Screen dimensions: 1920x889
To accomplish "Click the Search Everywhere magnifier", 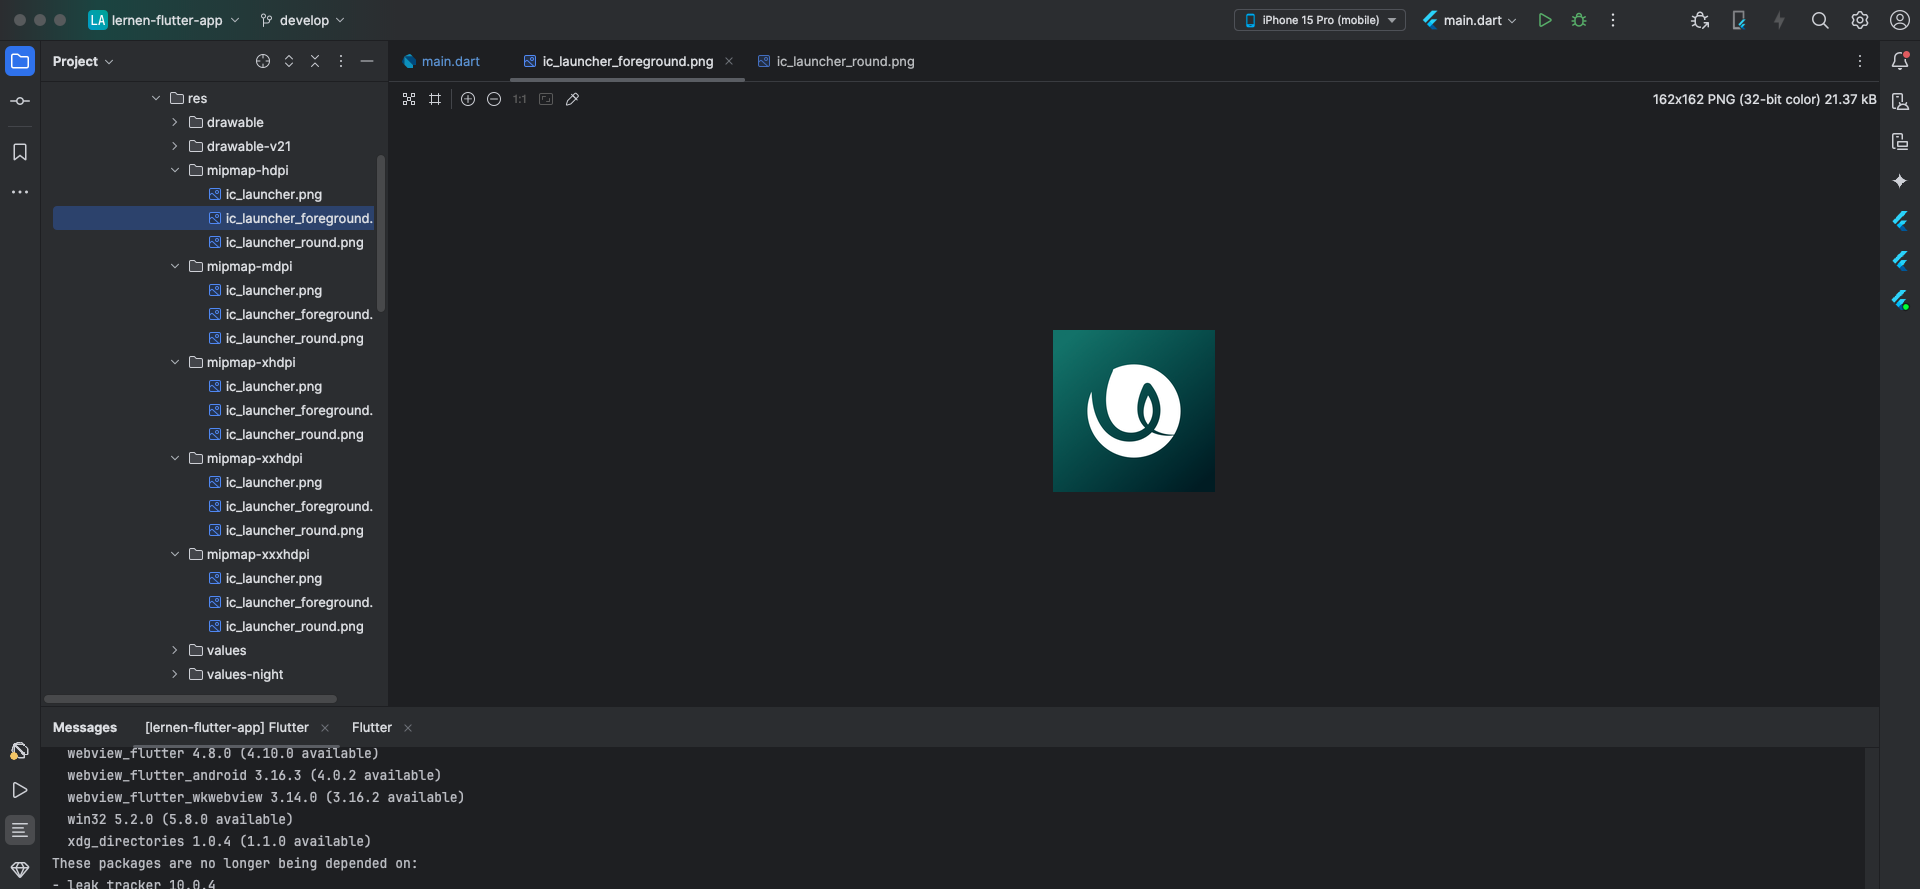I will pyautogui.click(x=1820, y=20).
